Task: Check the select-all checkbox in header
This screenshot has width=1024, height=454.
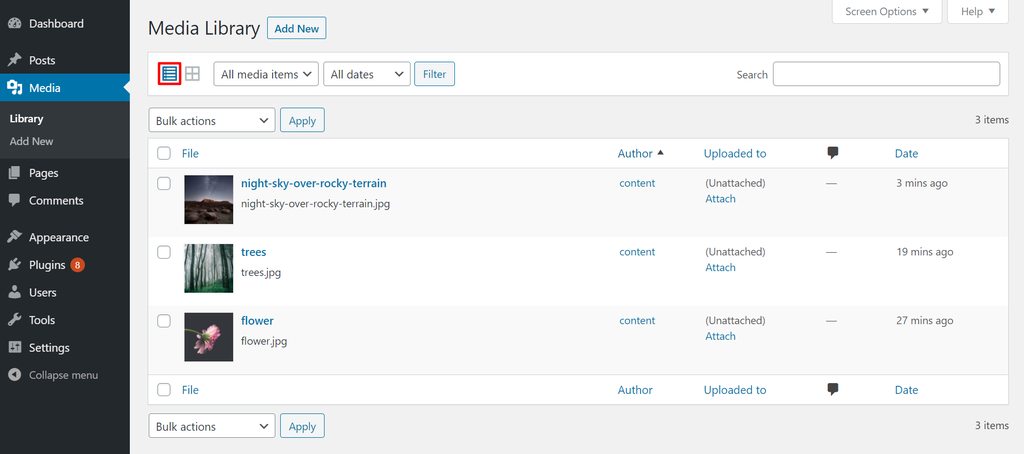Action: [x=164, y=153]
